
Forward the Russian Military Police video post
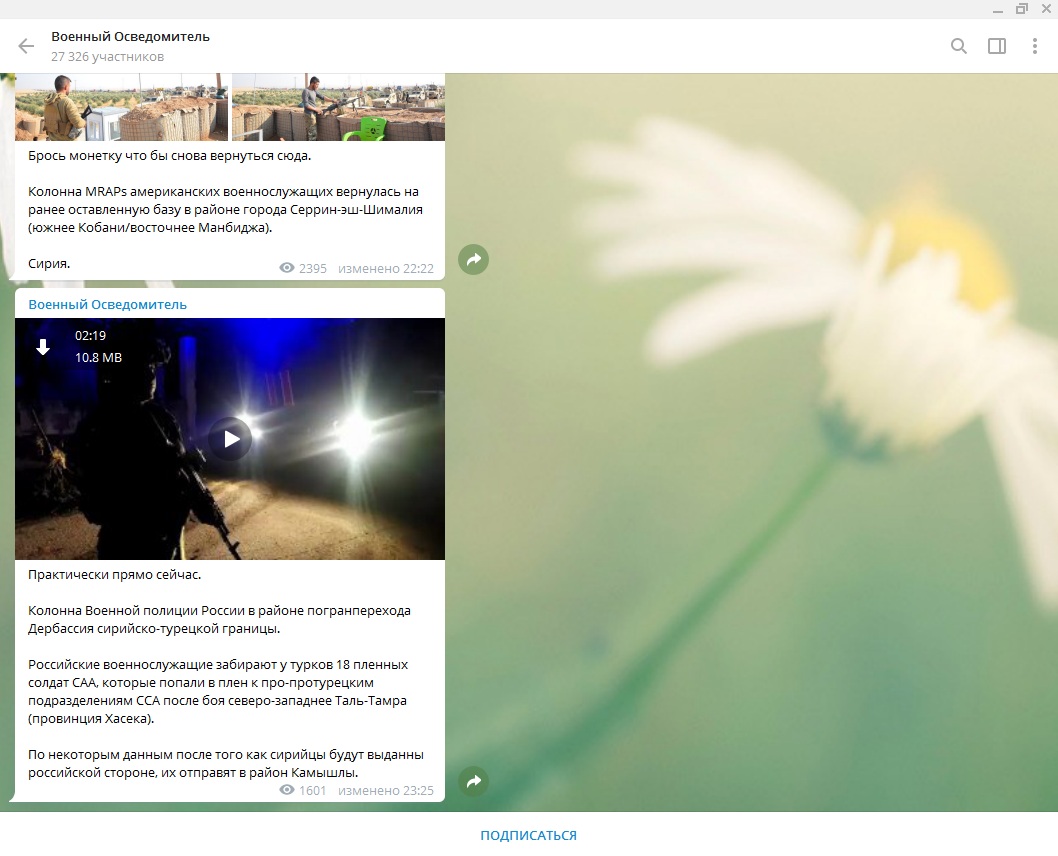click(473, 781)
